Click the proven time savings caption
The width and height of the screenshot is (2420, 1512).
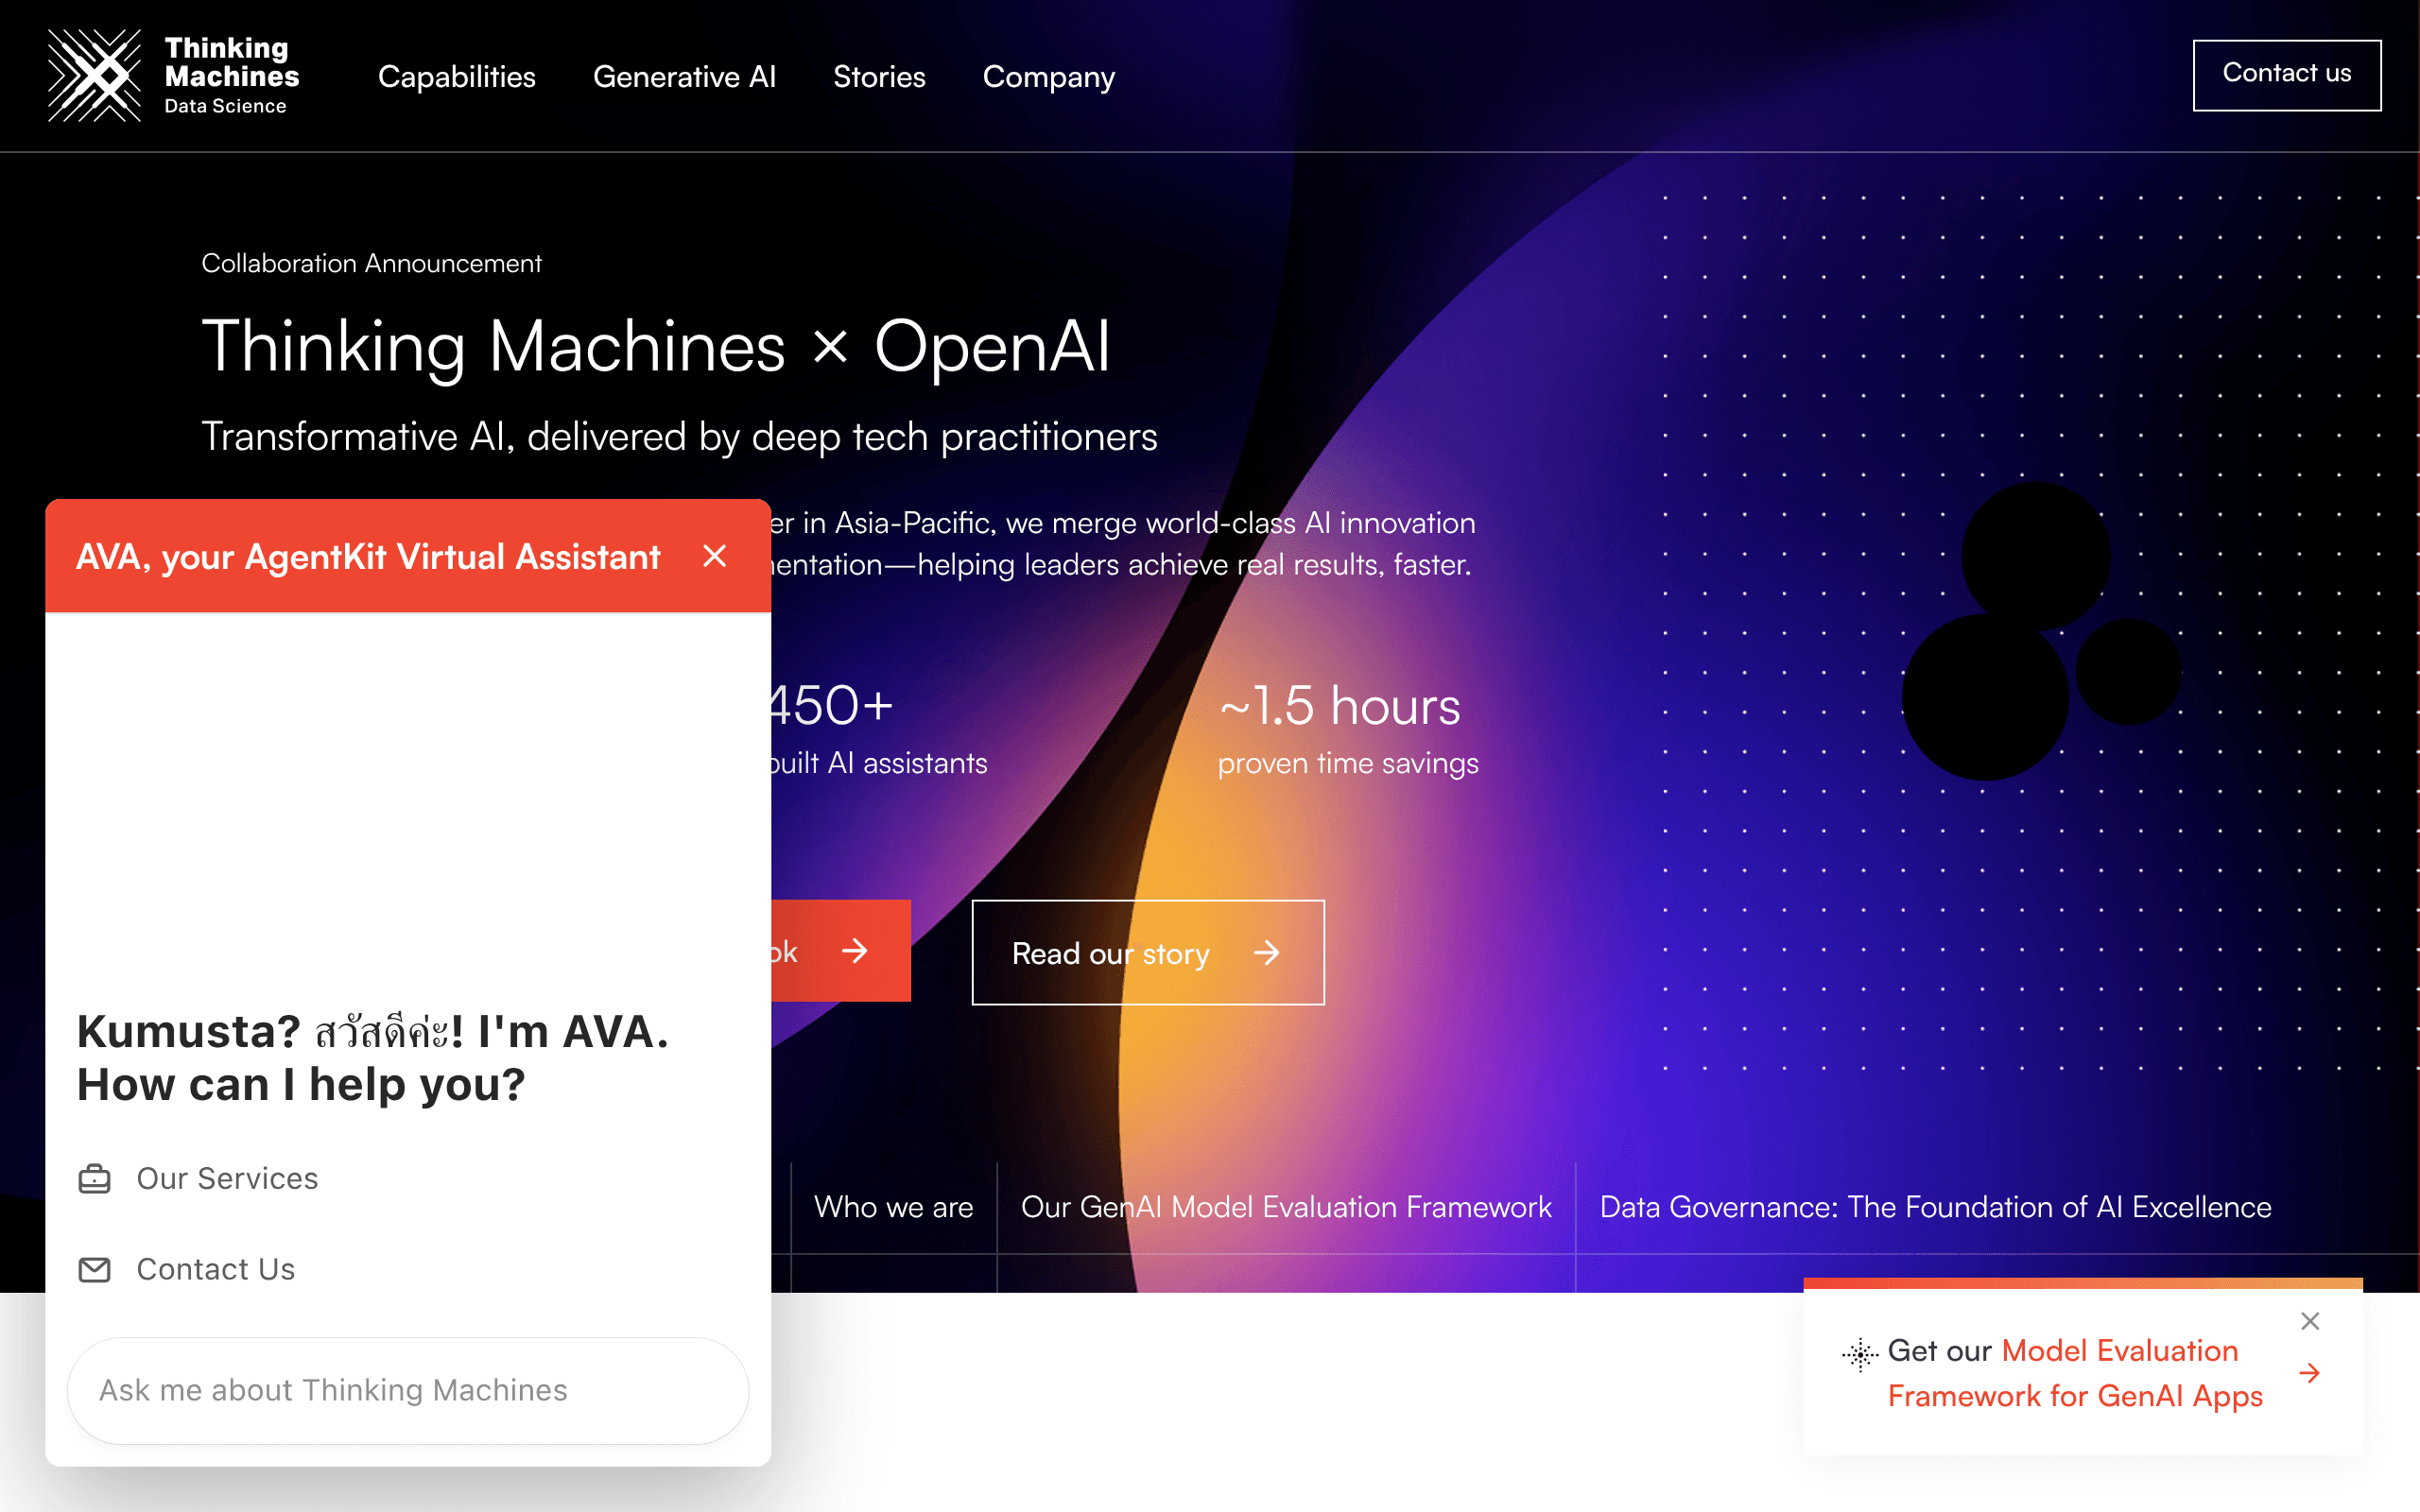pos(1348,764)
